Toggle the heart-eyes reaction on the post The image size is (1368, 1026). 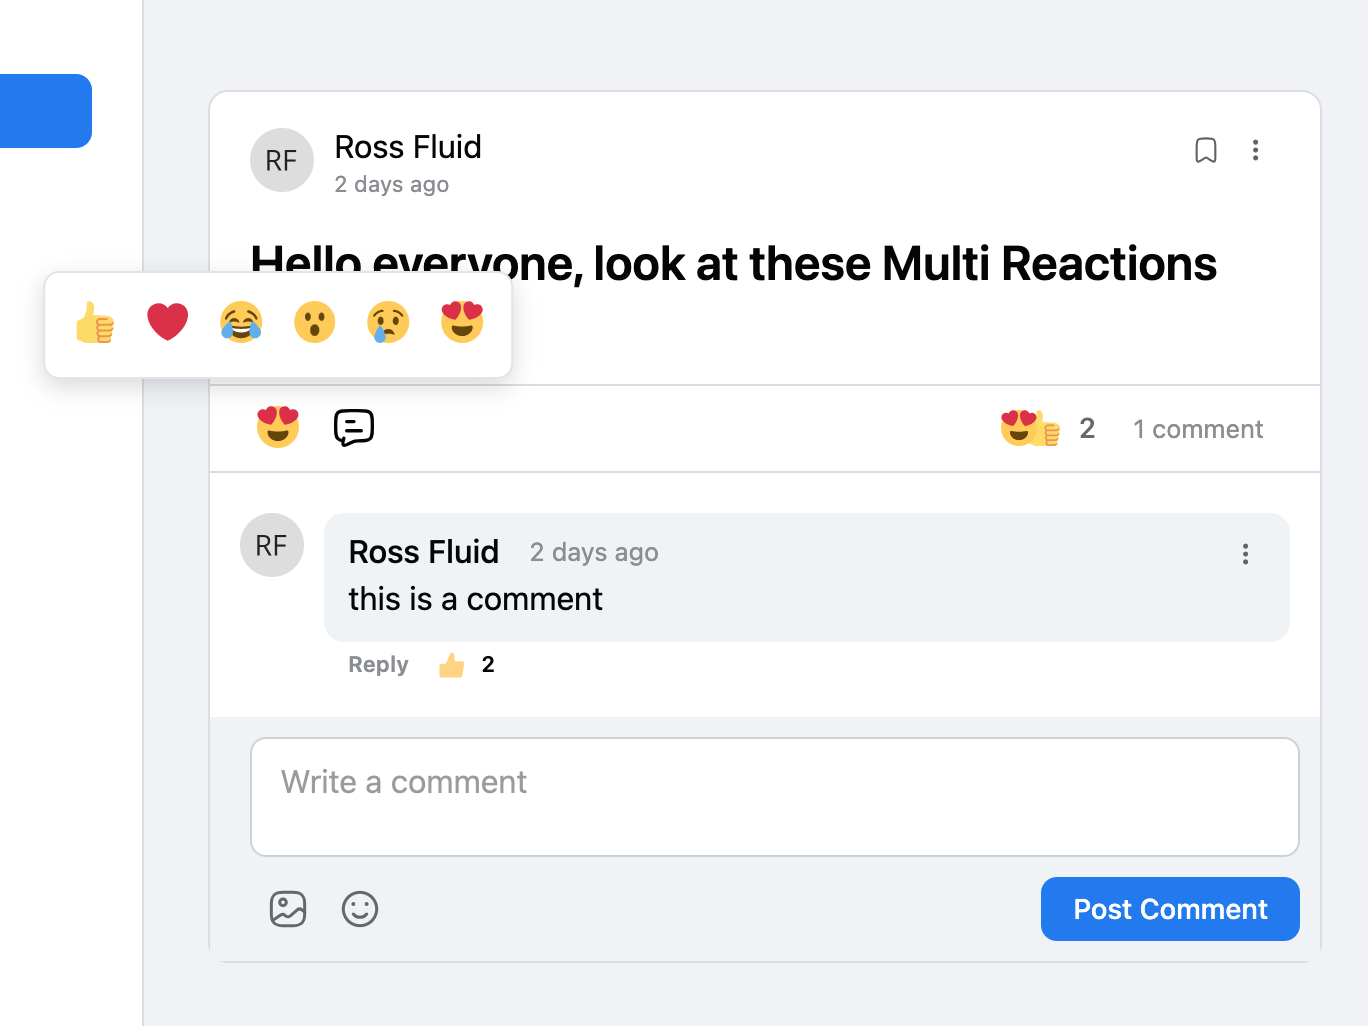pos(278,427)
